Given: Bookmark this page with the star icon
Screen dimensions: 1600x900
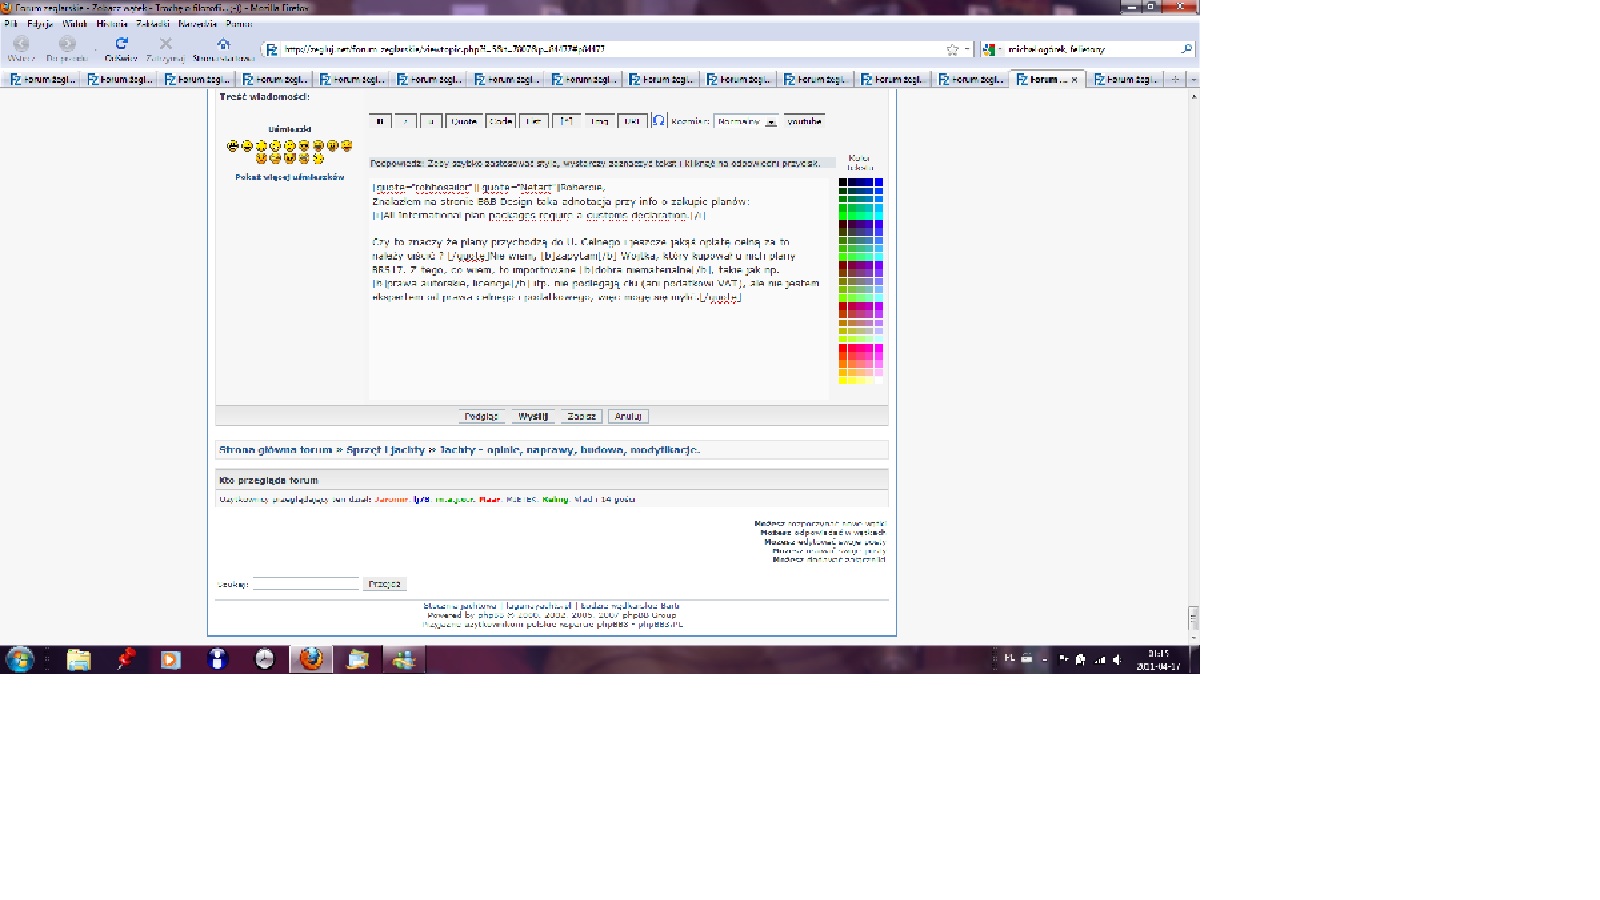Looking at the screenshot, I should click(x=952, y=49).
